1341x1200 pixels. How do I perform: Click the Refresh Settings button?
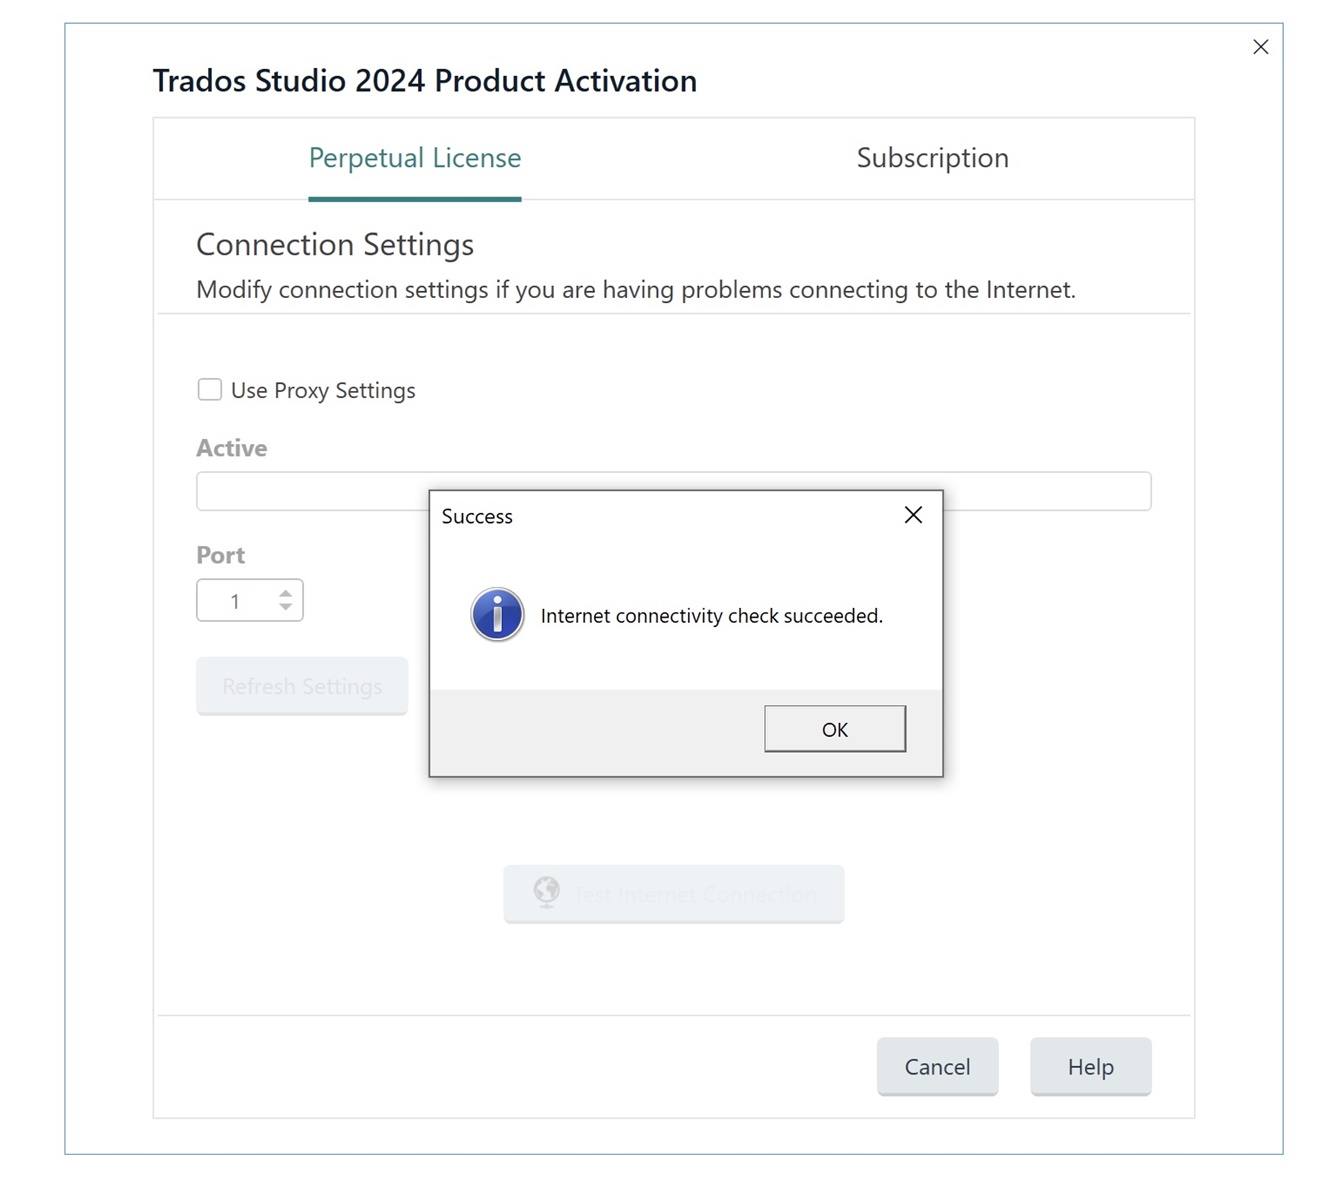(301, 686)
